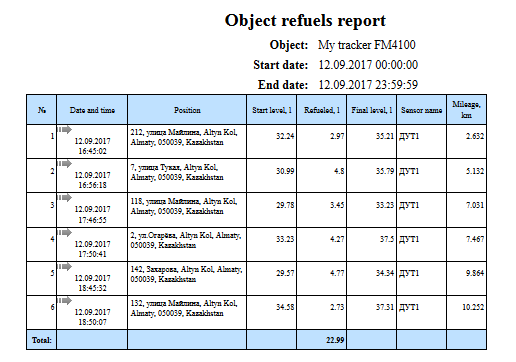Screen dimensions: 516x362
Task: Click the arrow icon in row 1
Action: click(65, 130)
